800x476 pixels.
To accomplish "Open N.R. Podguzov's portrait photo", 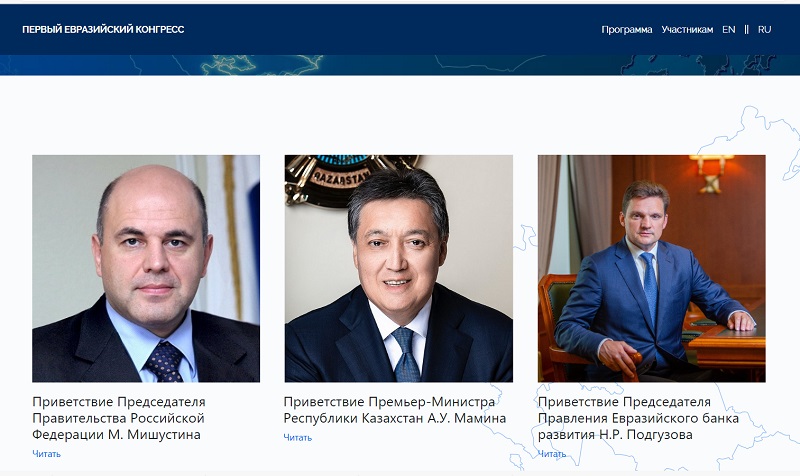I will pos(652,268).
